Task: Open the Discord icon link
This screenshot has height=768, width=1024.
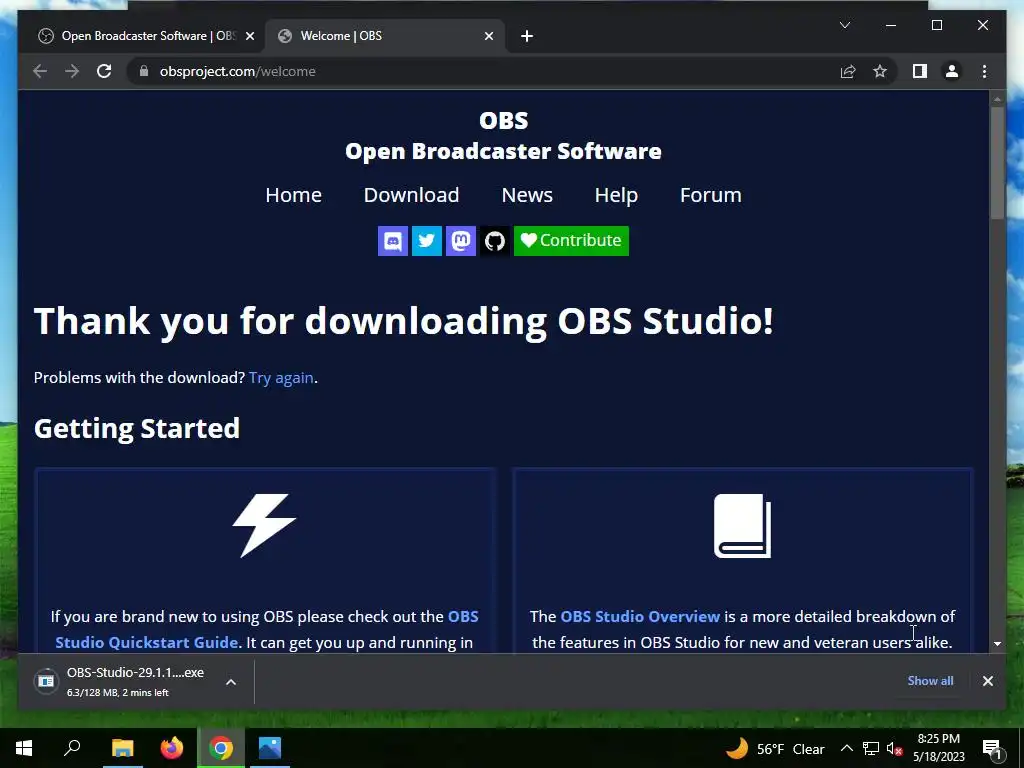Action: click(x=392, y=241)
